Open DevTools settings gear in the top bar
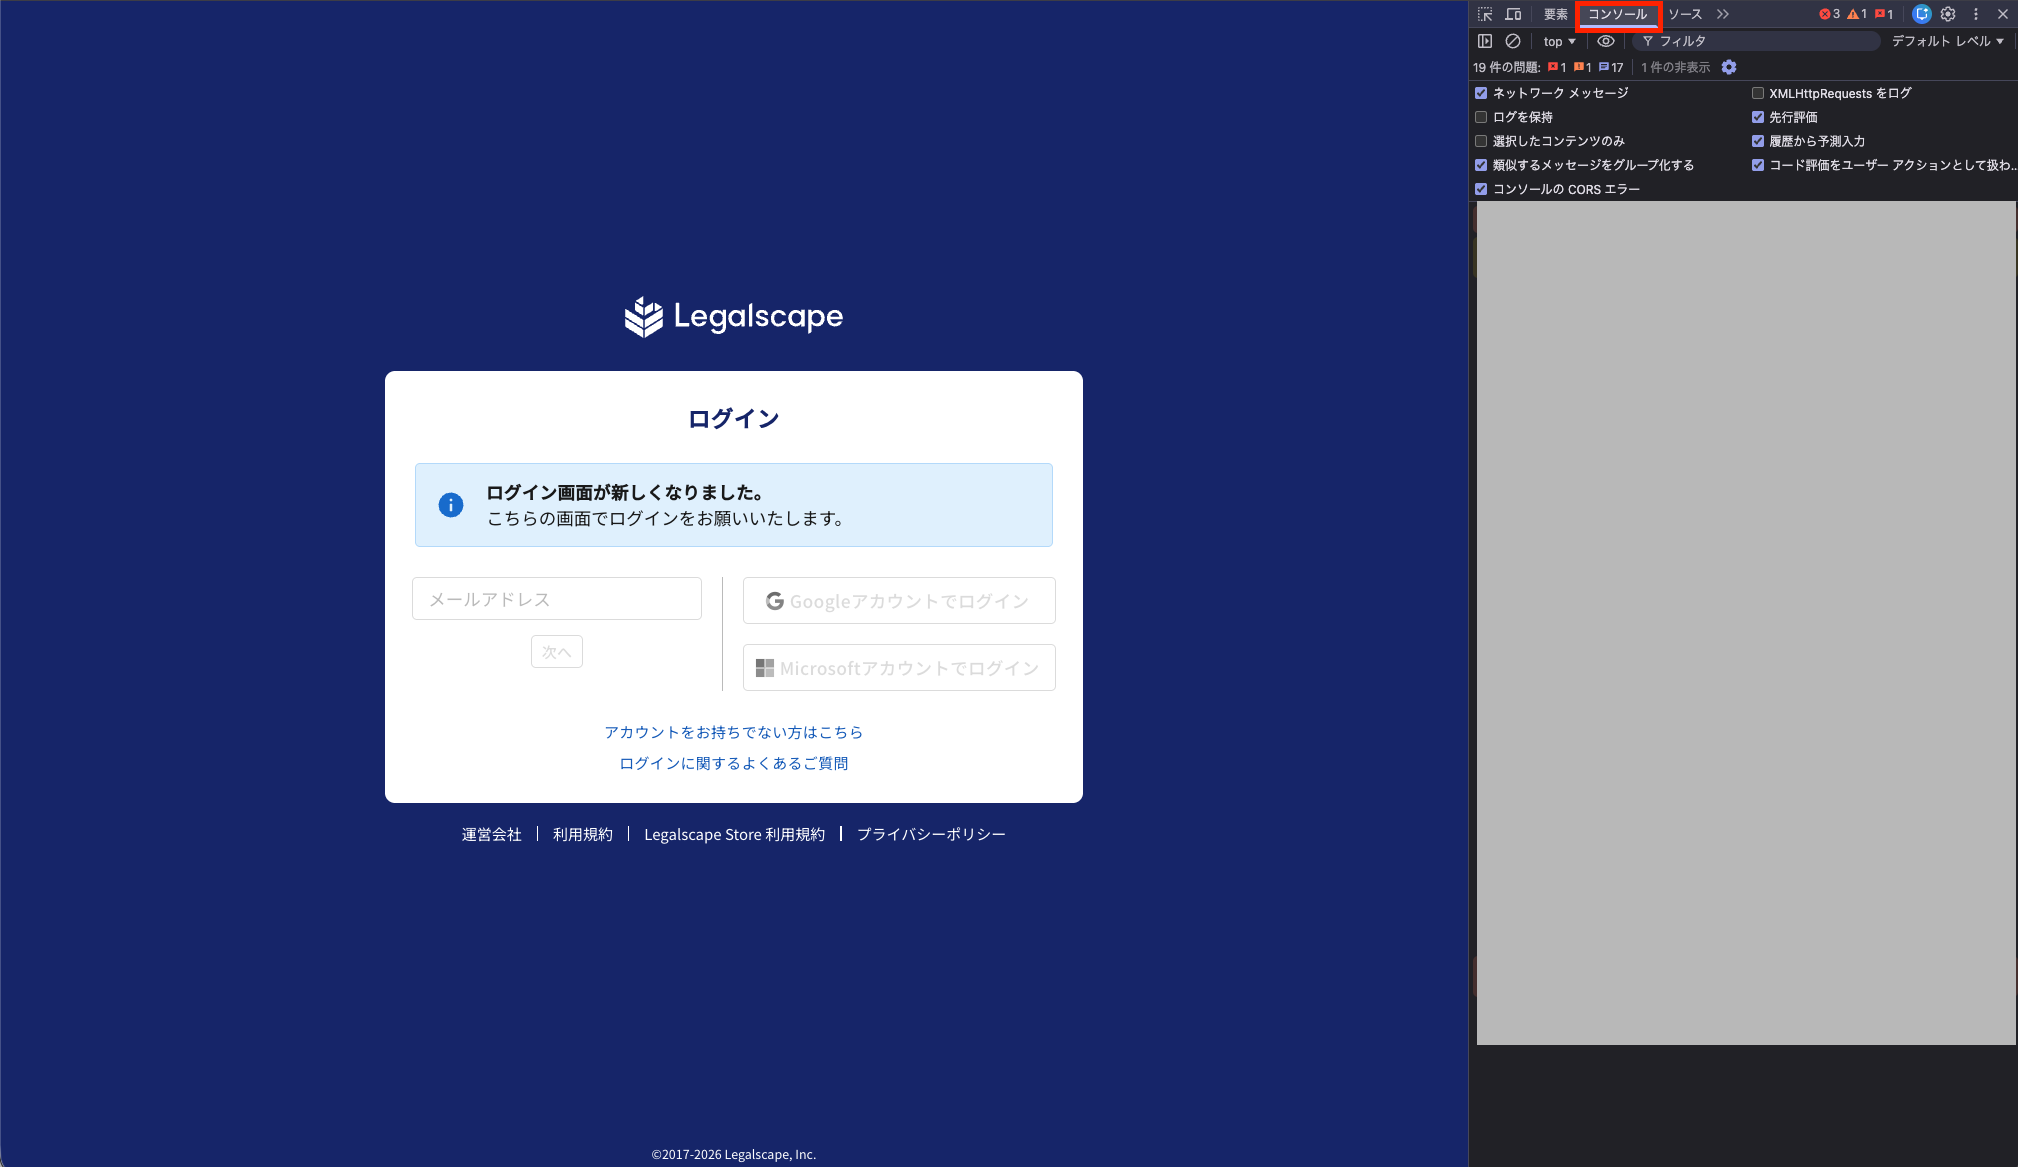Screen dimensions: 2018x1167 click(x=1948, y=14)
